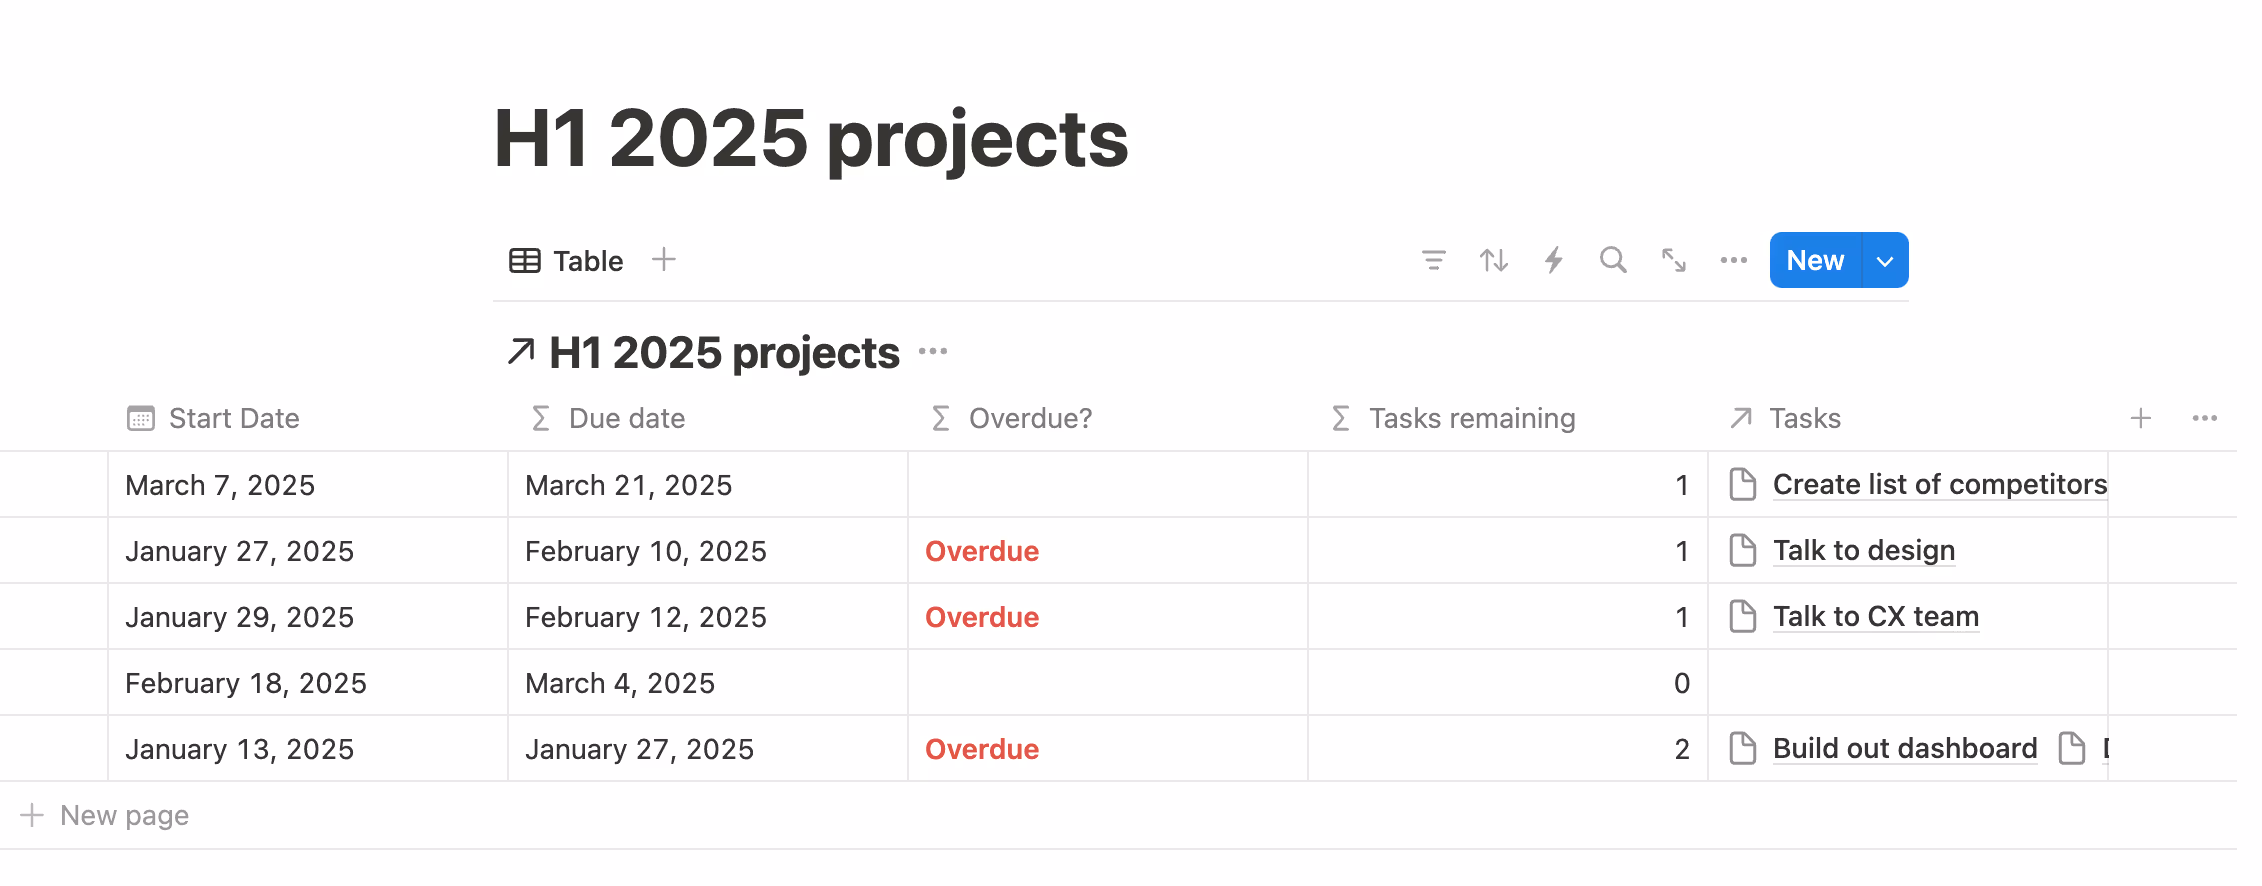This screenshot has height=886, width=2262.
Task: Expand the New button dropdown arrow
Action: pyautogui.click(x=1885, y=261)
